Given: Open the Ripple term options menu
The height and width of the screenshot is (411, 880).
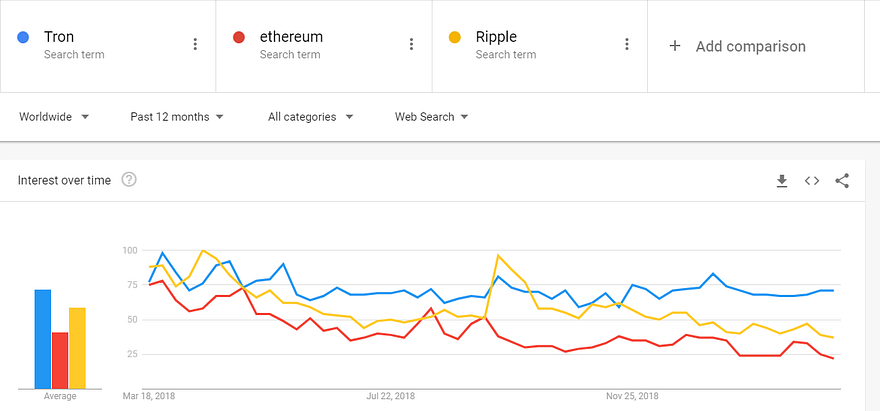Looking at the screenshot, I should 627,44.
